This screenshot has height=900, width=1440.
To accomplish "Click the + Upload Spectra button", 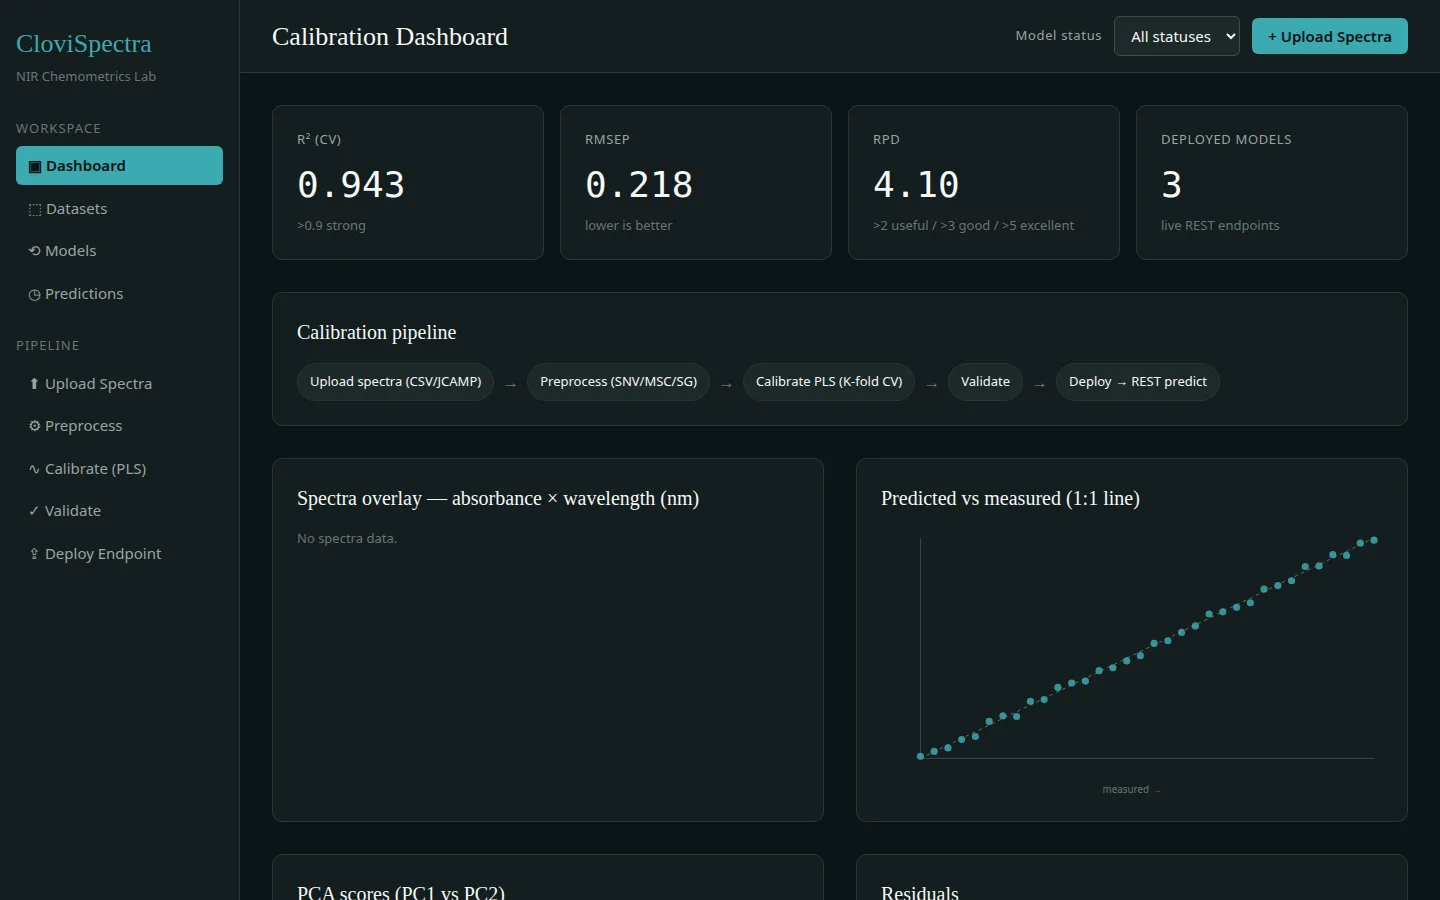I will pyautogui.click(x=1330, y=36).
